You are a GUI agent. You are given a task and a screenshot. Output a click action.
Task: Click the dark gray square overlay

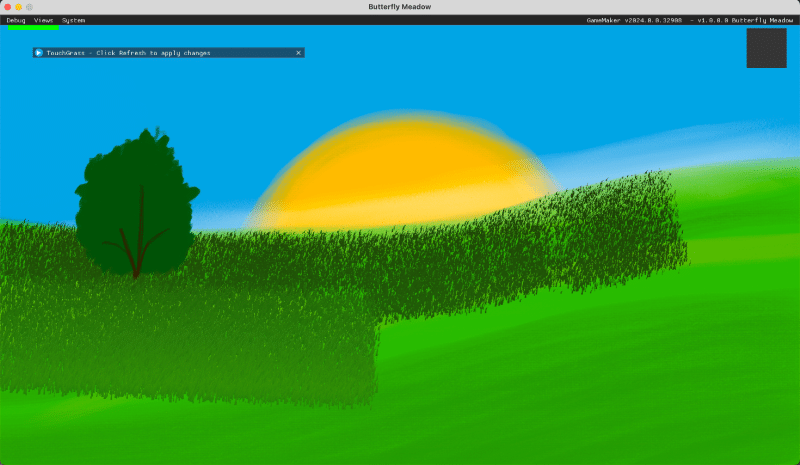[x=766, y=48]
